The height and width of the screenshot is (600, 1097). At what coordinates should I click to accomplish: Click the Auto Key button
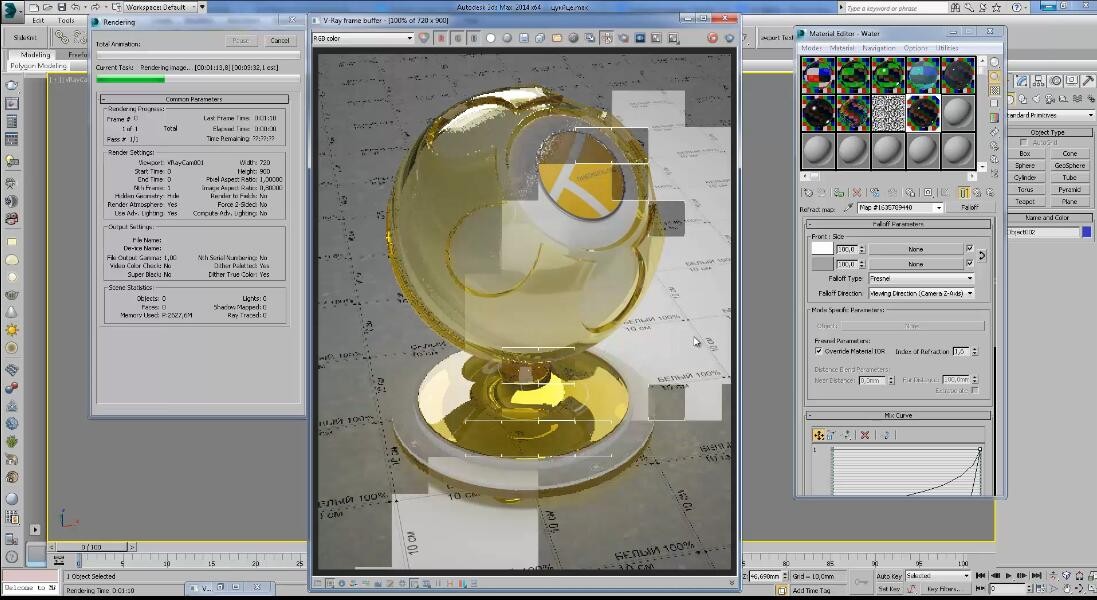[x=889, y=576]
